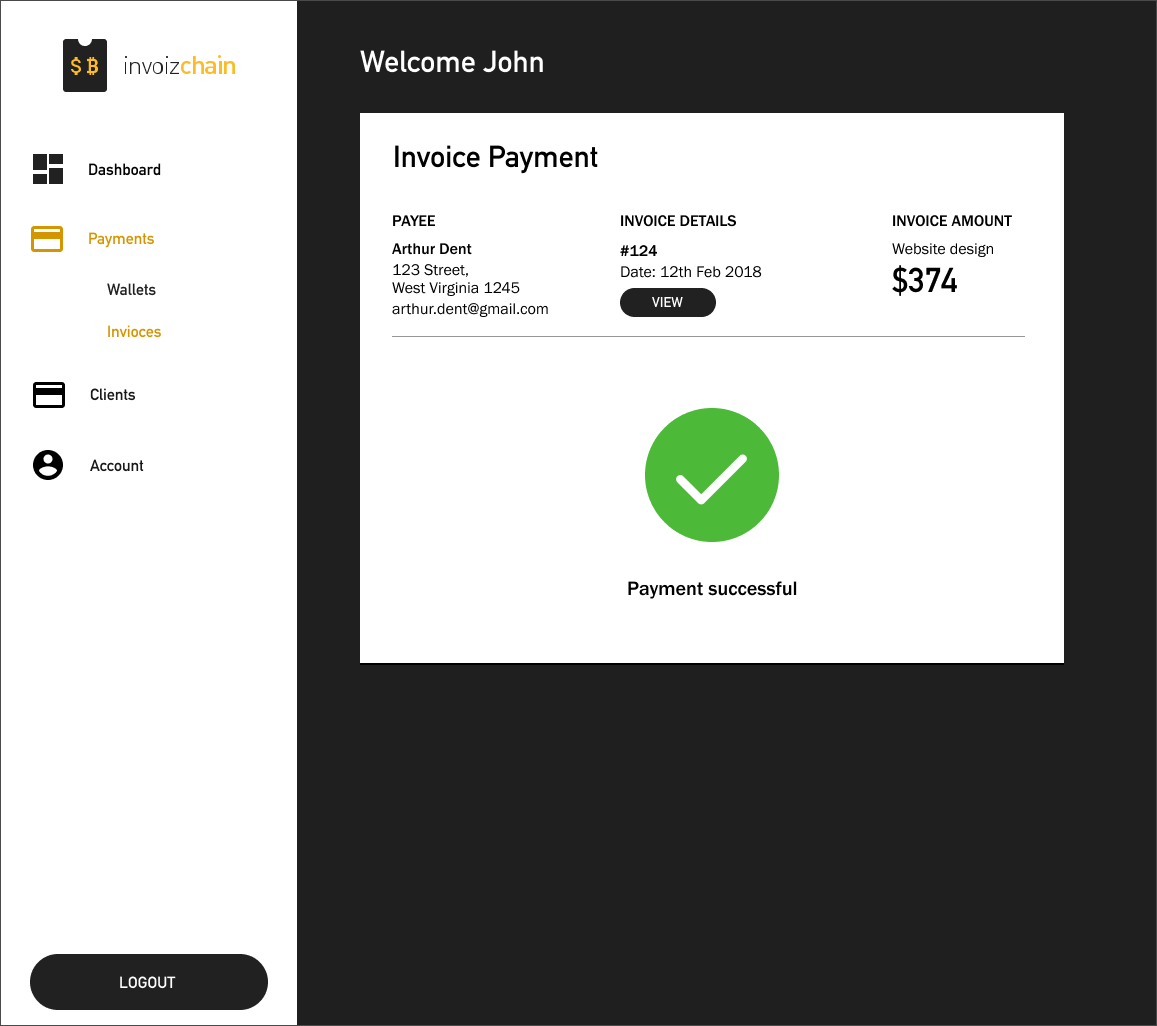This screenshot has height=1026, width=1157.
Task: Click the invoizchain brand name text
Action: [x=180, y=67]
